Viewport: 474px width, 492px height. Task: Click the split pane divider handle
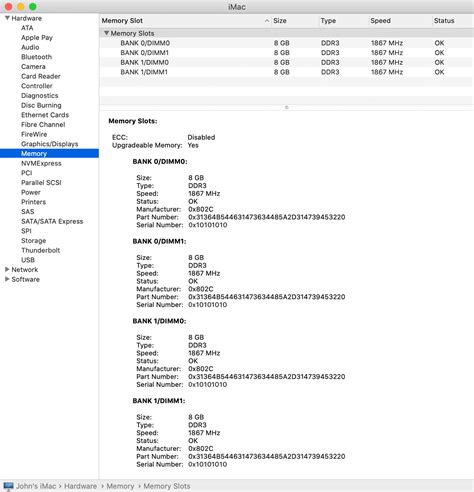[286, 107]
